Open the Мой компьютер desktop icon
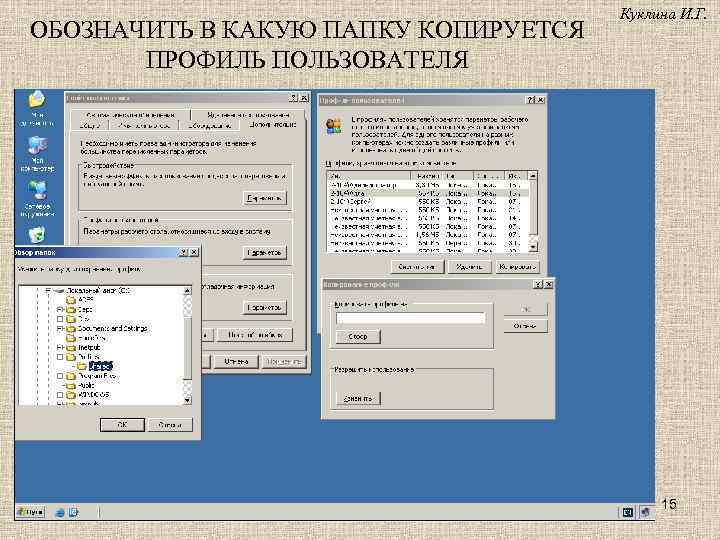 37,153
